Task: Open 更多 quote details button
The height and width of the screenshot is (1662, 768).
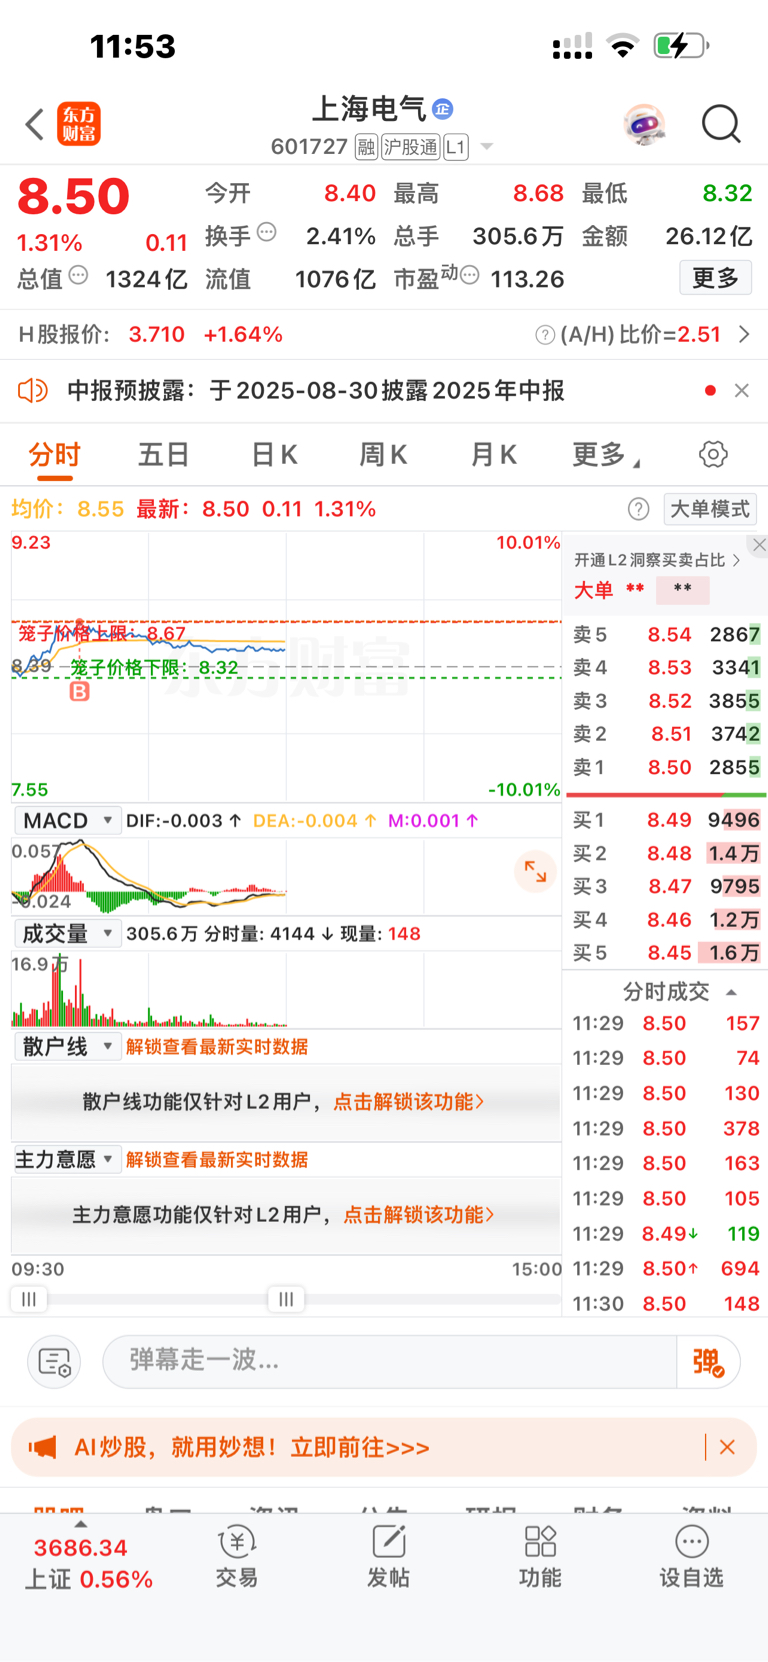Action: click(x=715, y=278)
